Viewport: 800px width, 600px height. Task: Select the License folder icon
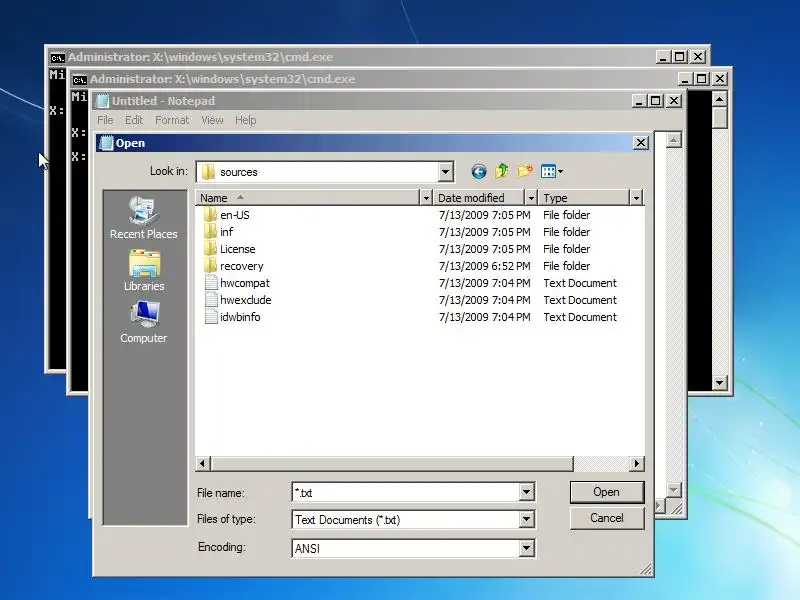(210, 249)
